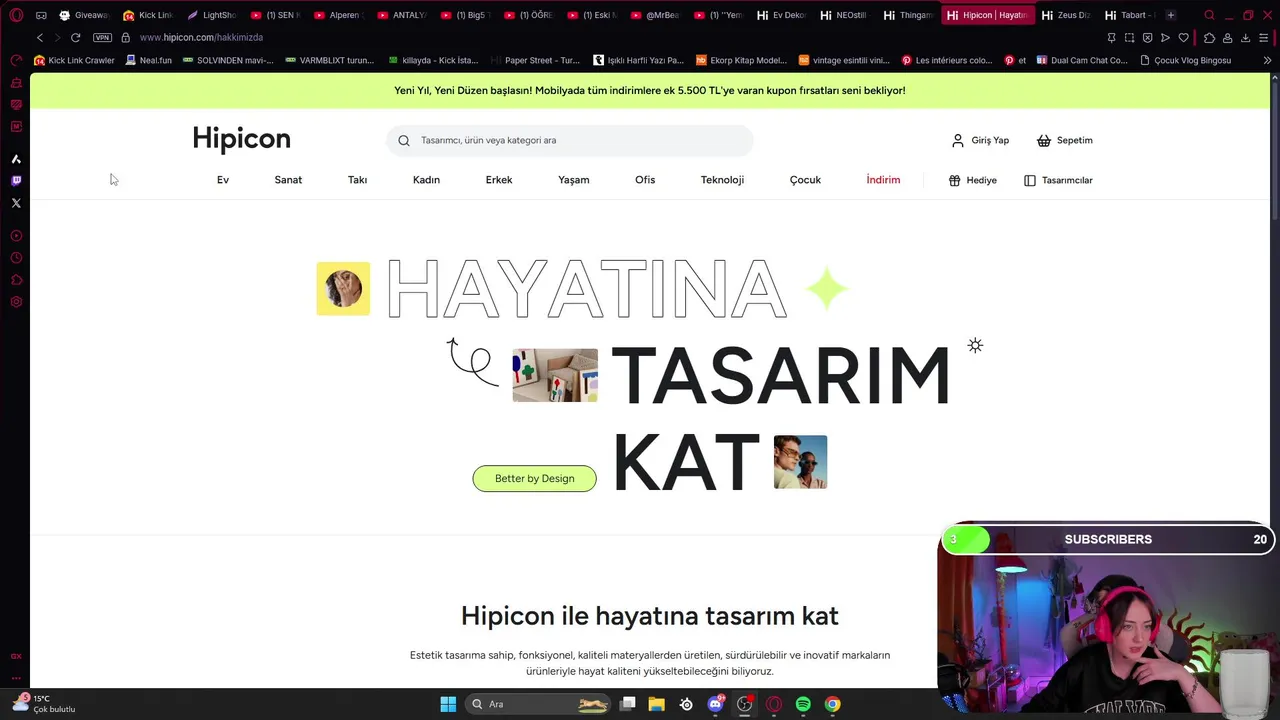Screen dimensions: 1280x720
Task: Click the Tasarımcı, ürün veya kategori search field
Action: pyautogui.click(x=570, y=140)
